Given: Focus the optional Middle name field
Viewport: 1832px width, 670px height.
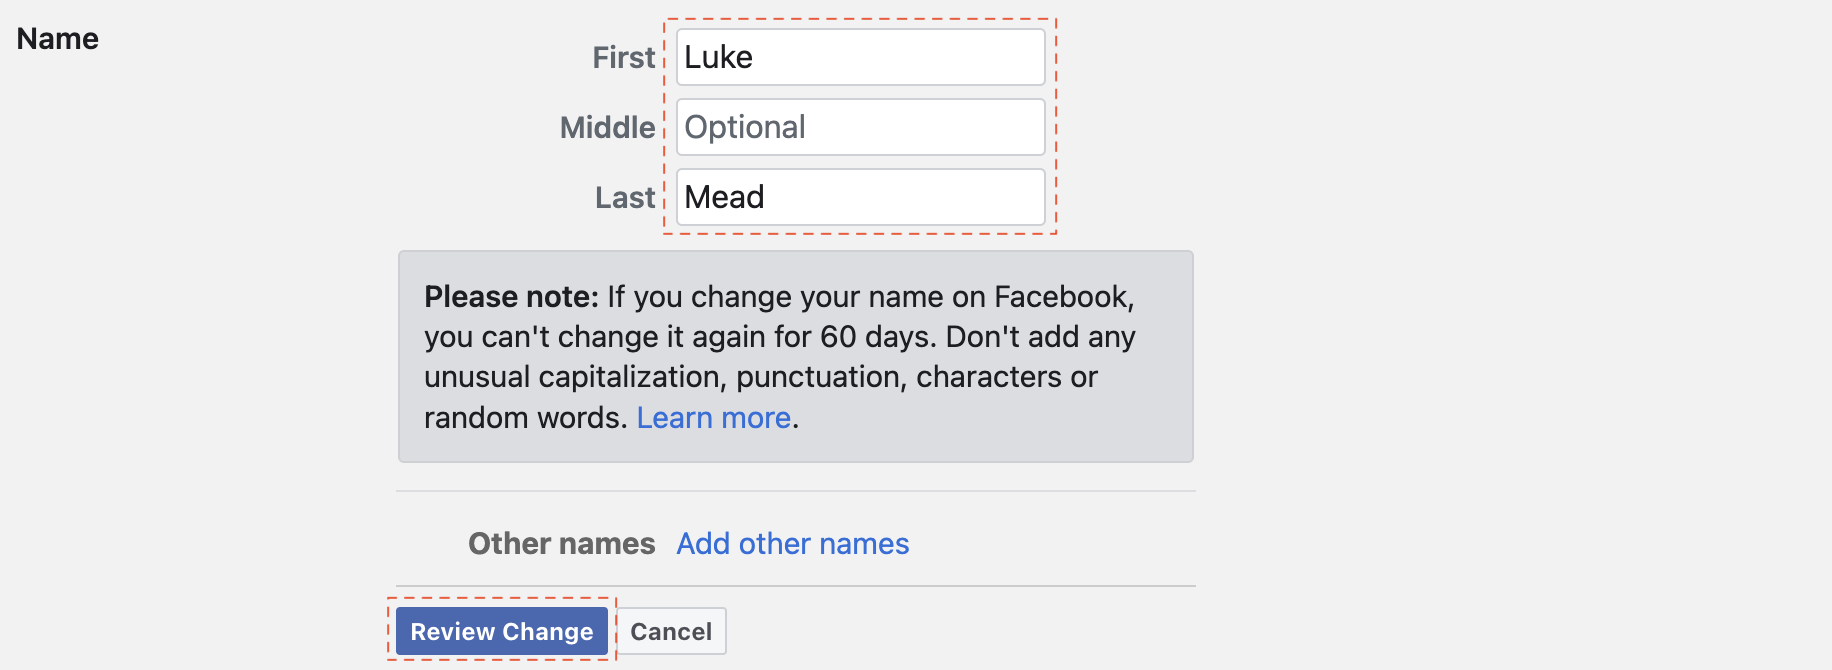Looking at the screenshot, I should coord(860,127).
